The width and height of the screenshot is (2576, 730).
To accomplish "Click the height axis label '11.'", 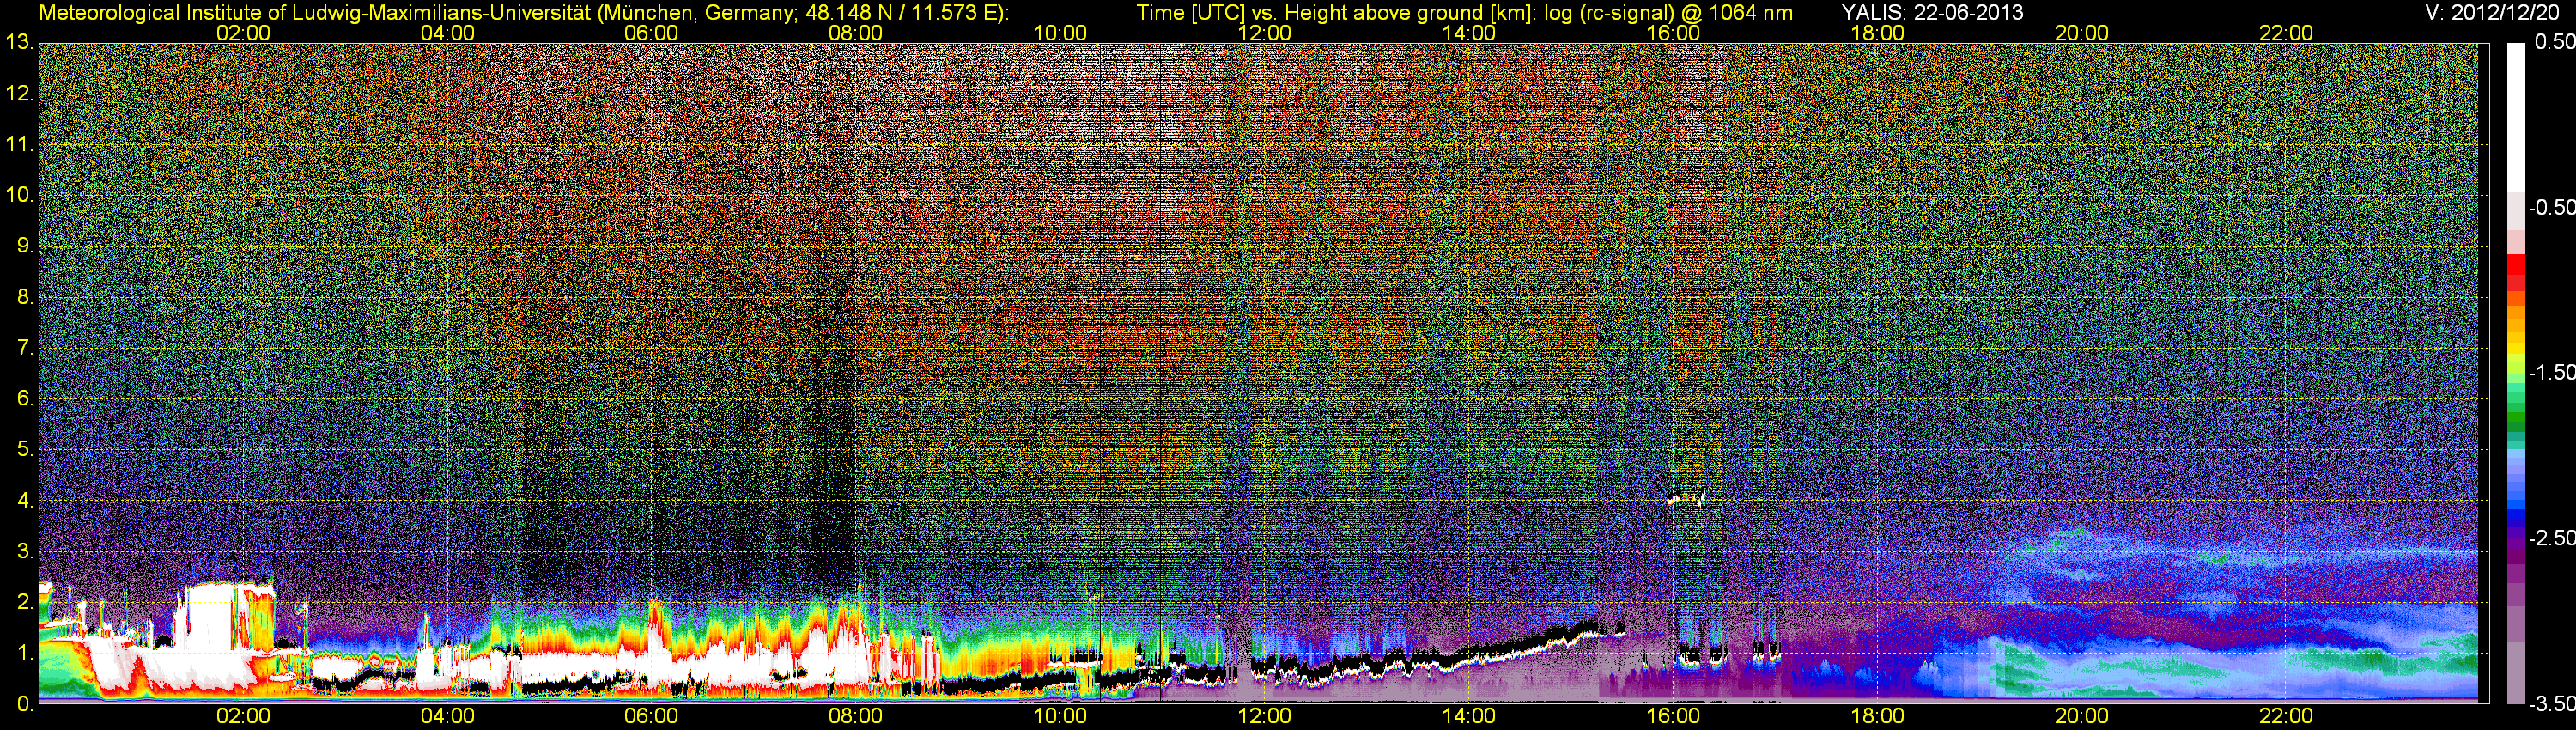I will point(19,144).
